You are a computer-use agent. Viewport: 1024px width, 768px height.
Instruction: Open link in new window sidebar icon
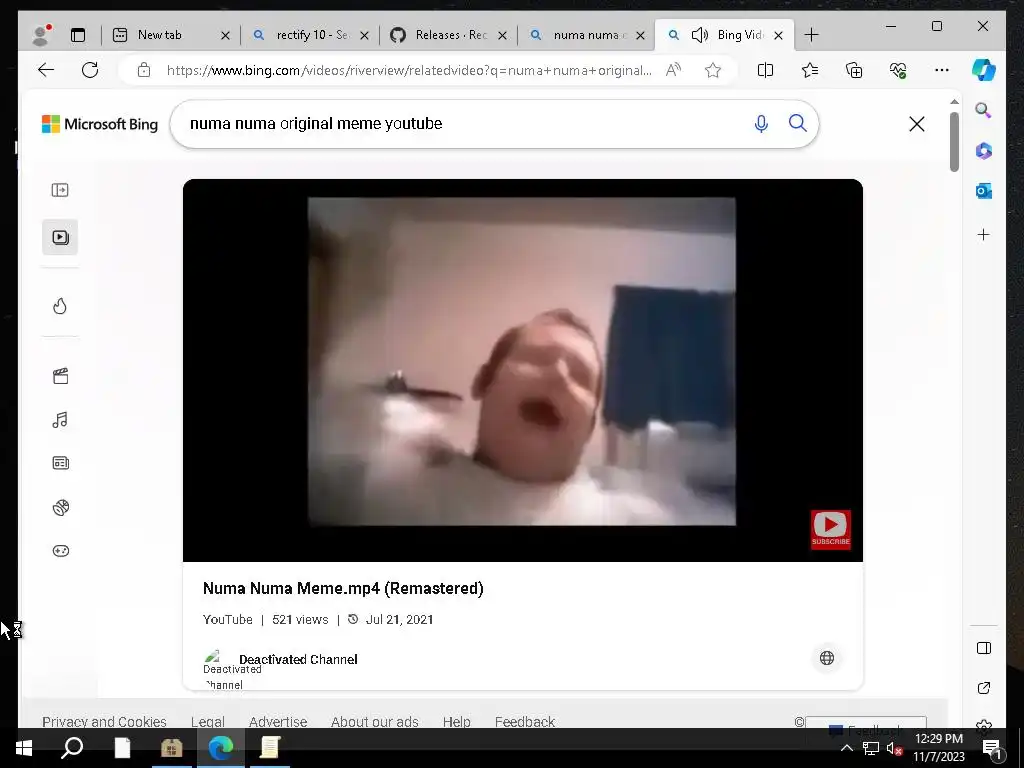tap(984, 688)
